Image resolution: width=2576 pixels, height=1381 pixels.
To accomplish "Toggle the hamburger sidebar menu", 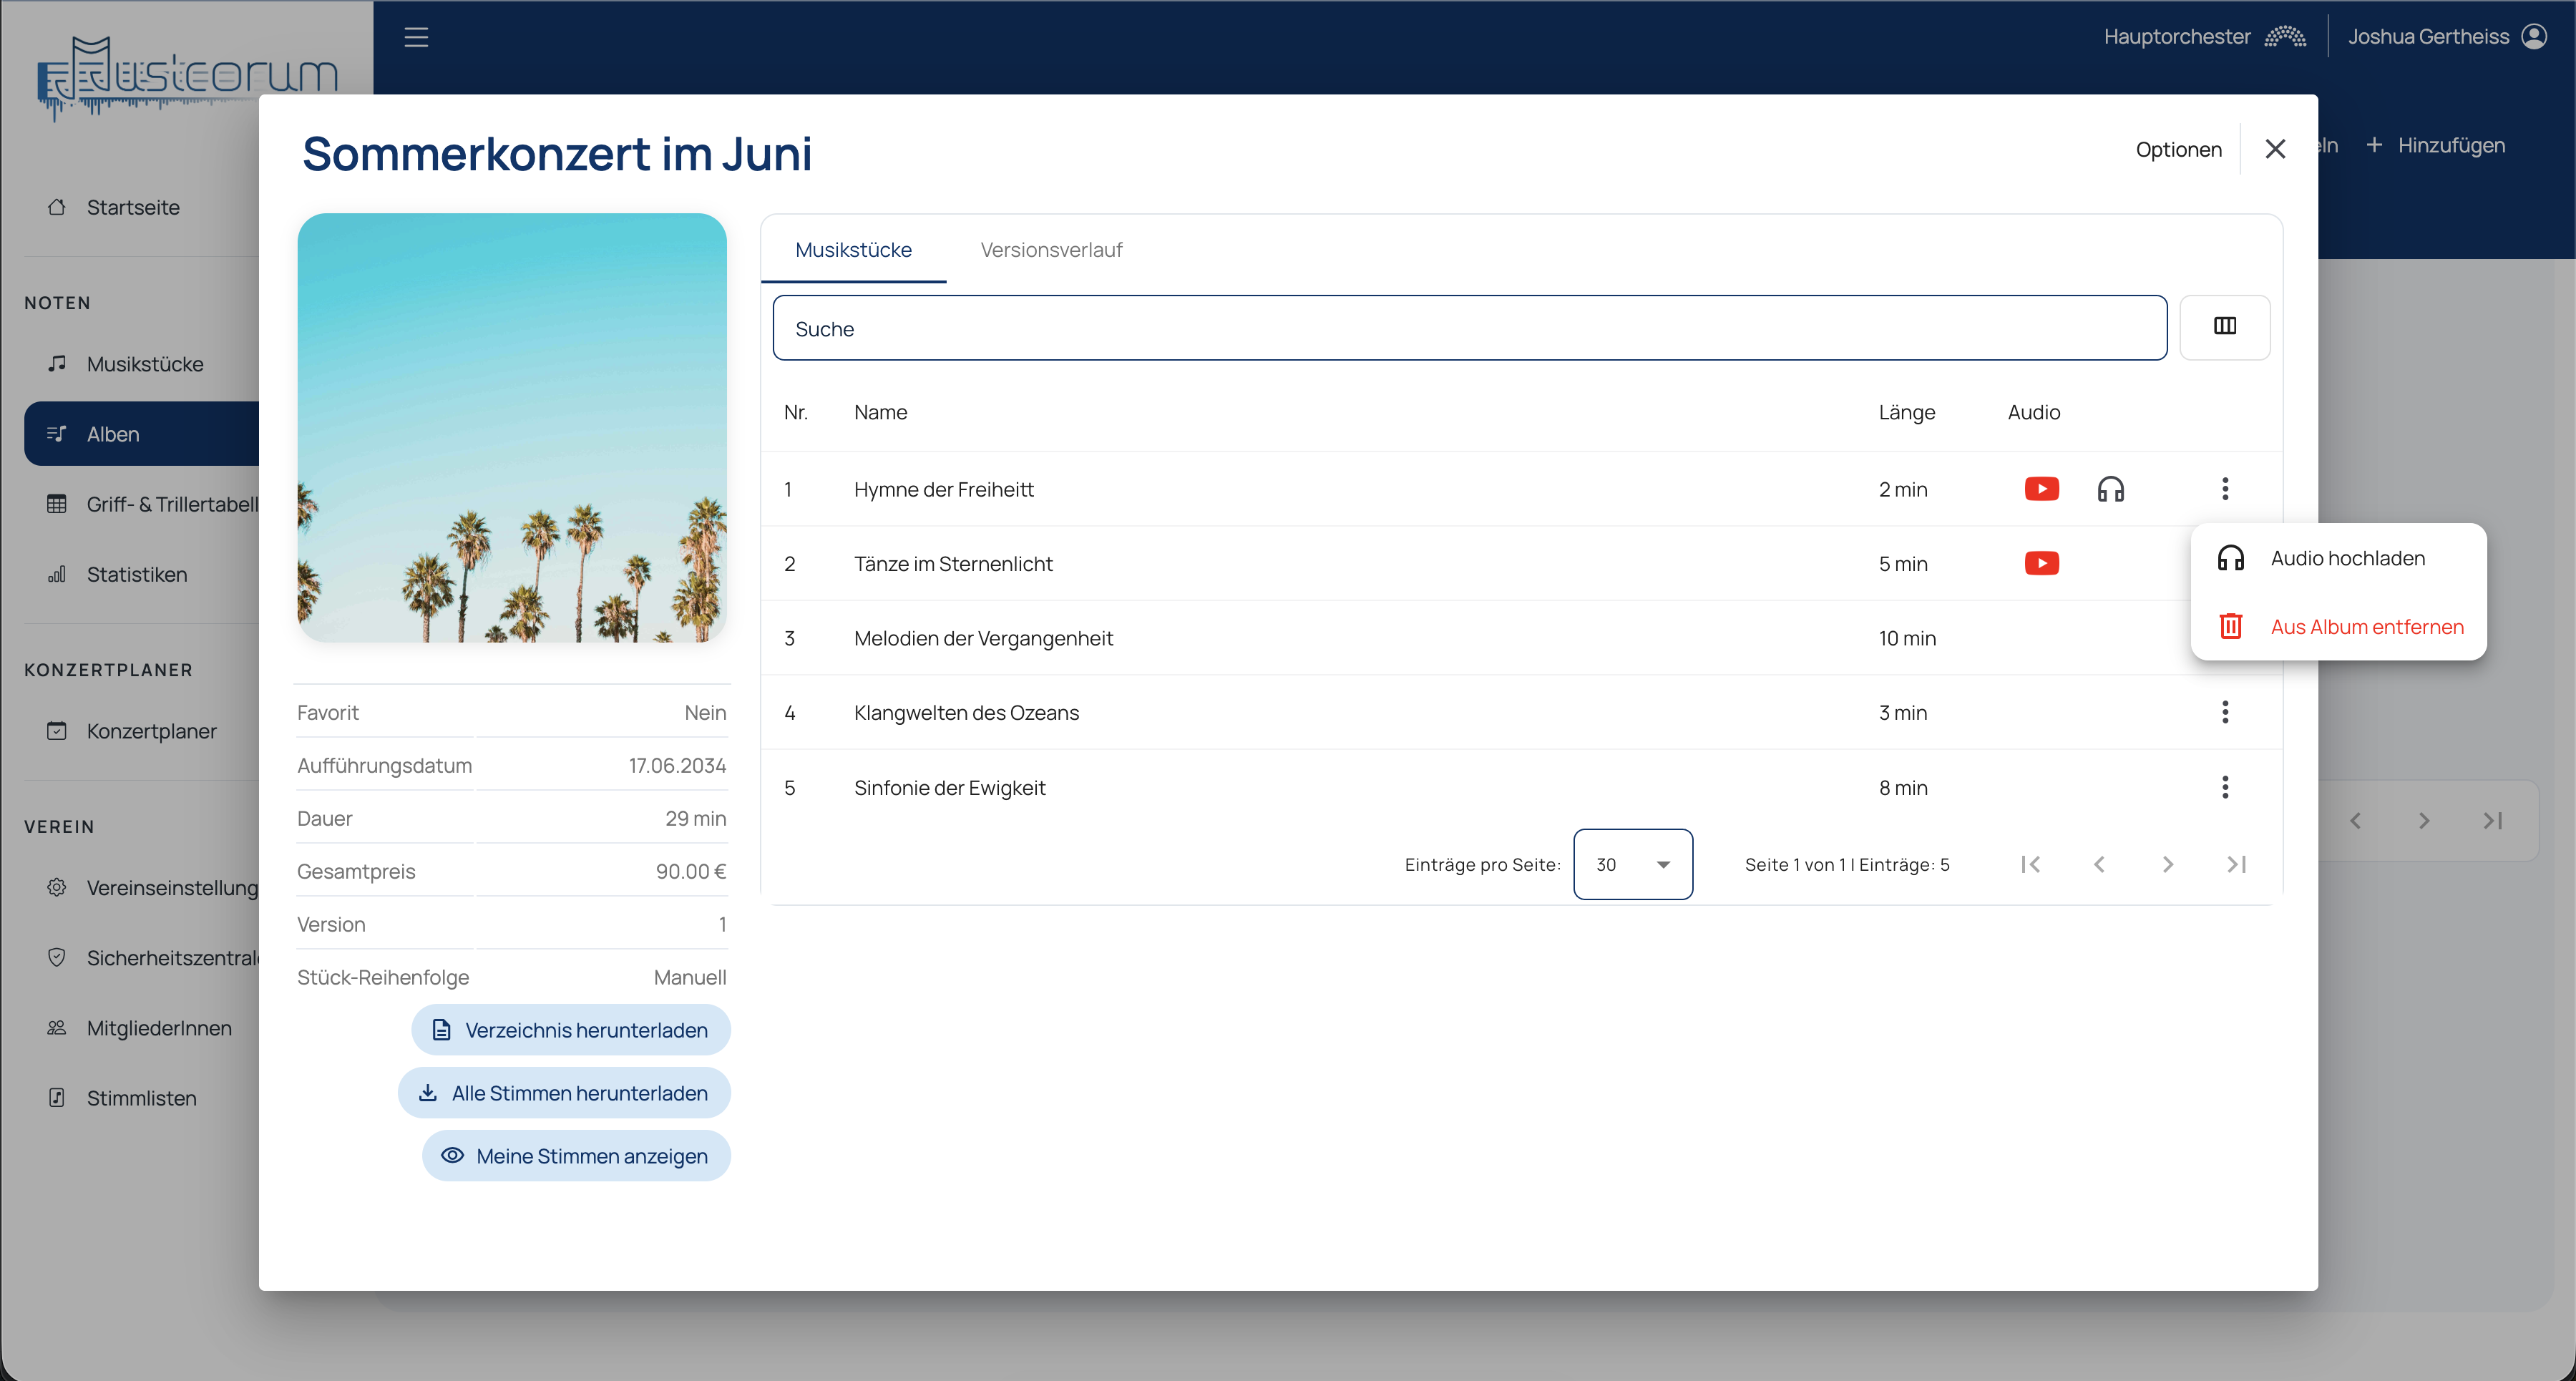I will (x=416, y=37).
